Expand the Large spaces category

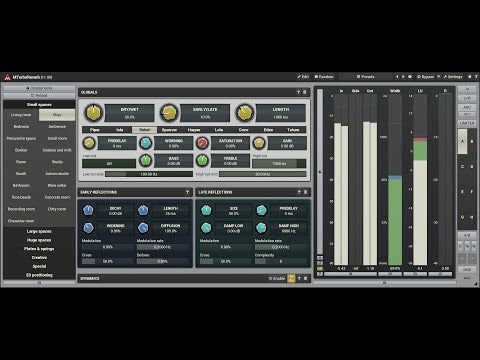pyautogui.click(x=39, y=231)
